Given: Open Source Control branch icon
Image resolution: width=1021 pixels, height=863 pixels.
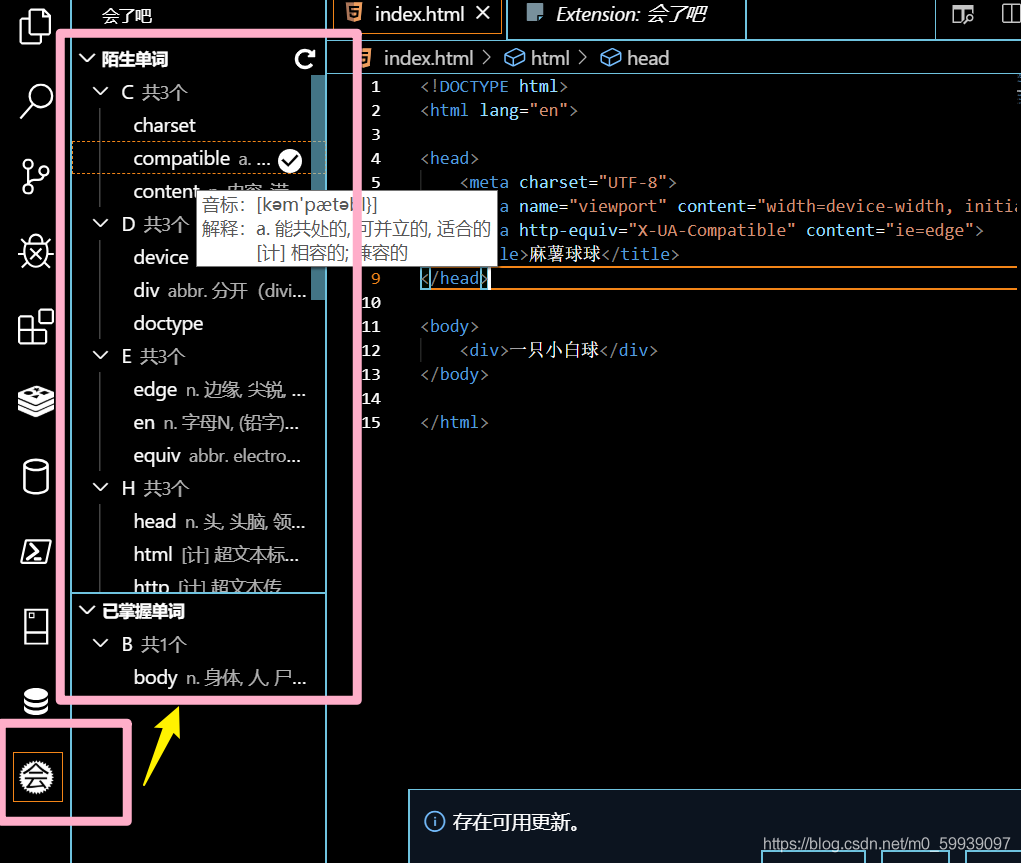Looking at the screenshot, I should pos(35,177).
